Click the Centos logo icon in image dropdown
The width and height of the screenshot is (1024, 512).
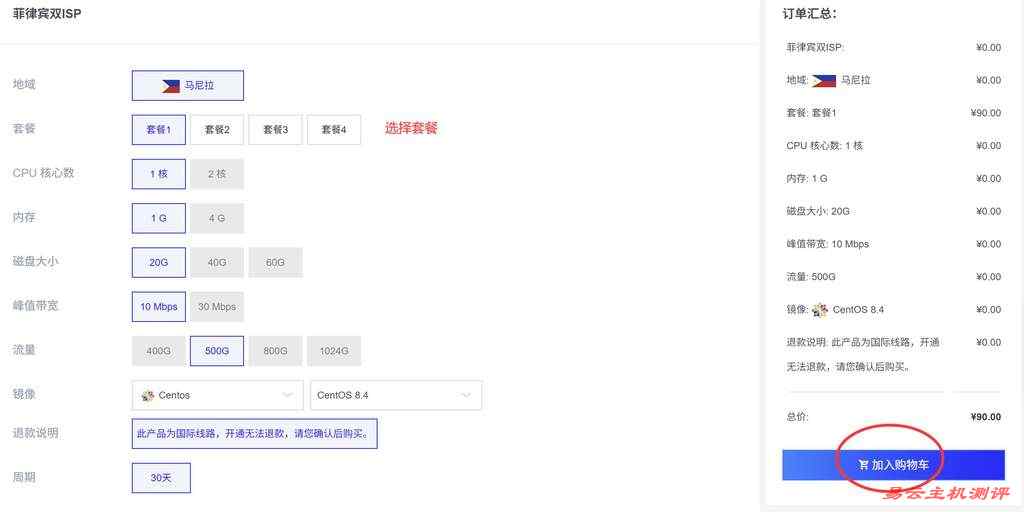(x=148, y=395)
